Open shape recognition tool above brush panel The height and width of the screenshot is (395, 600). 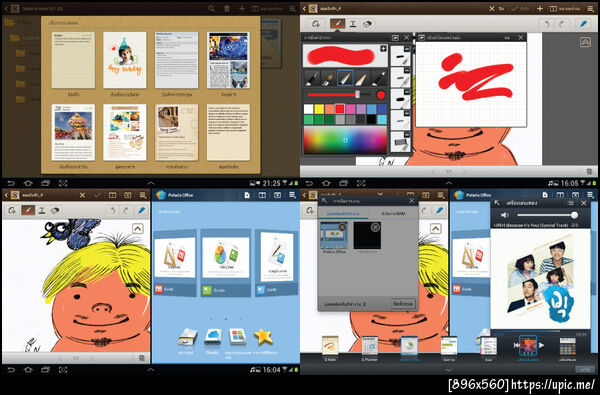(316, 24)
